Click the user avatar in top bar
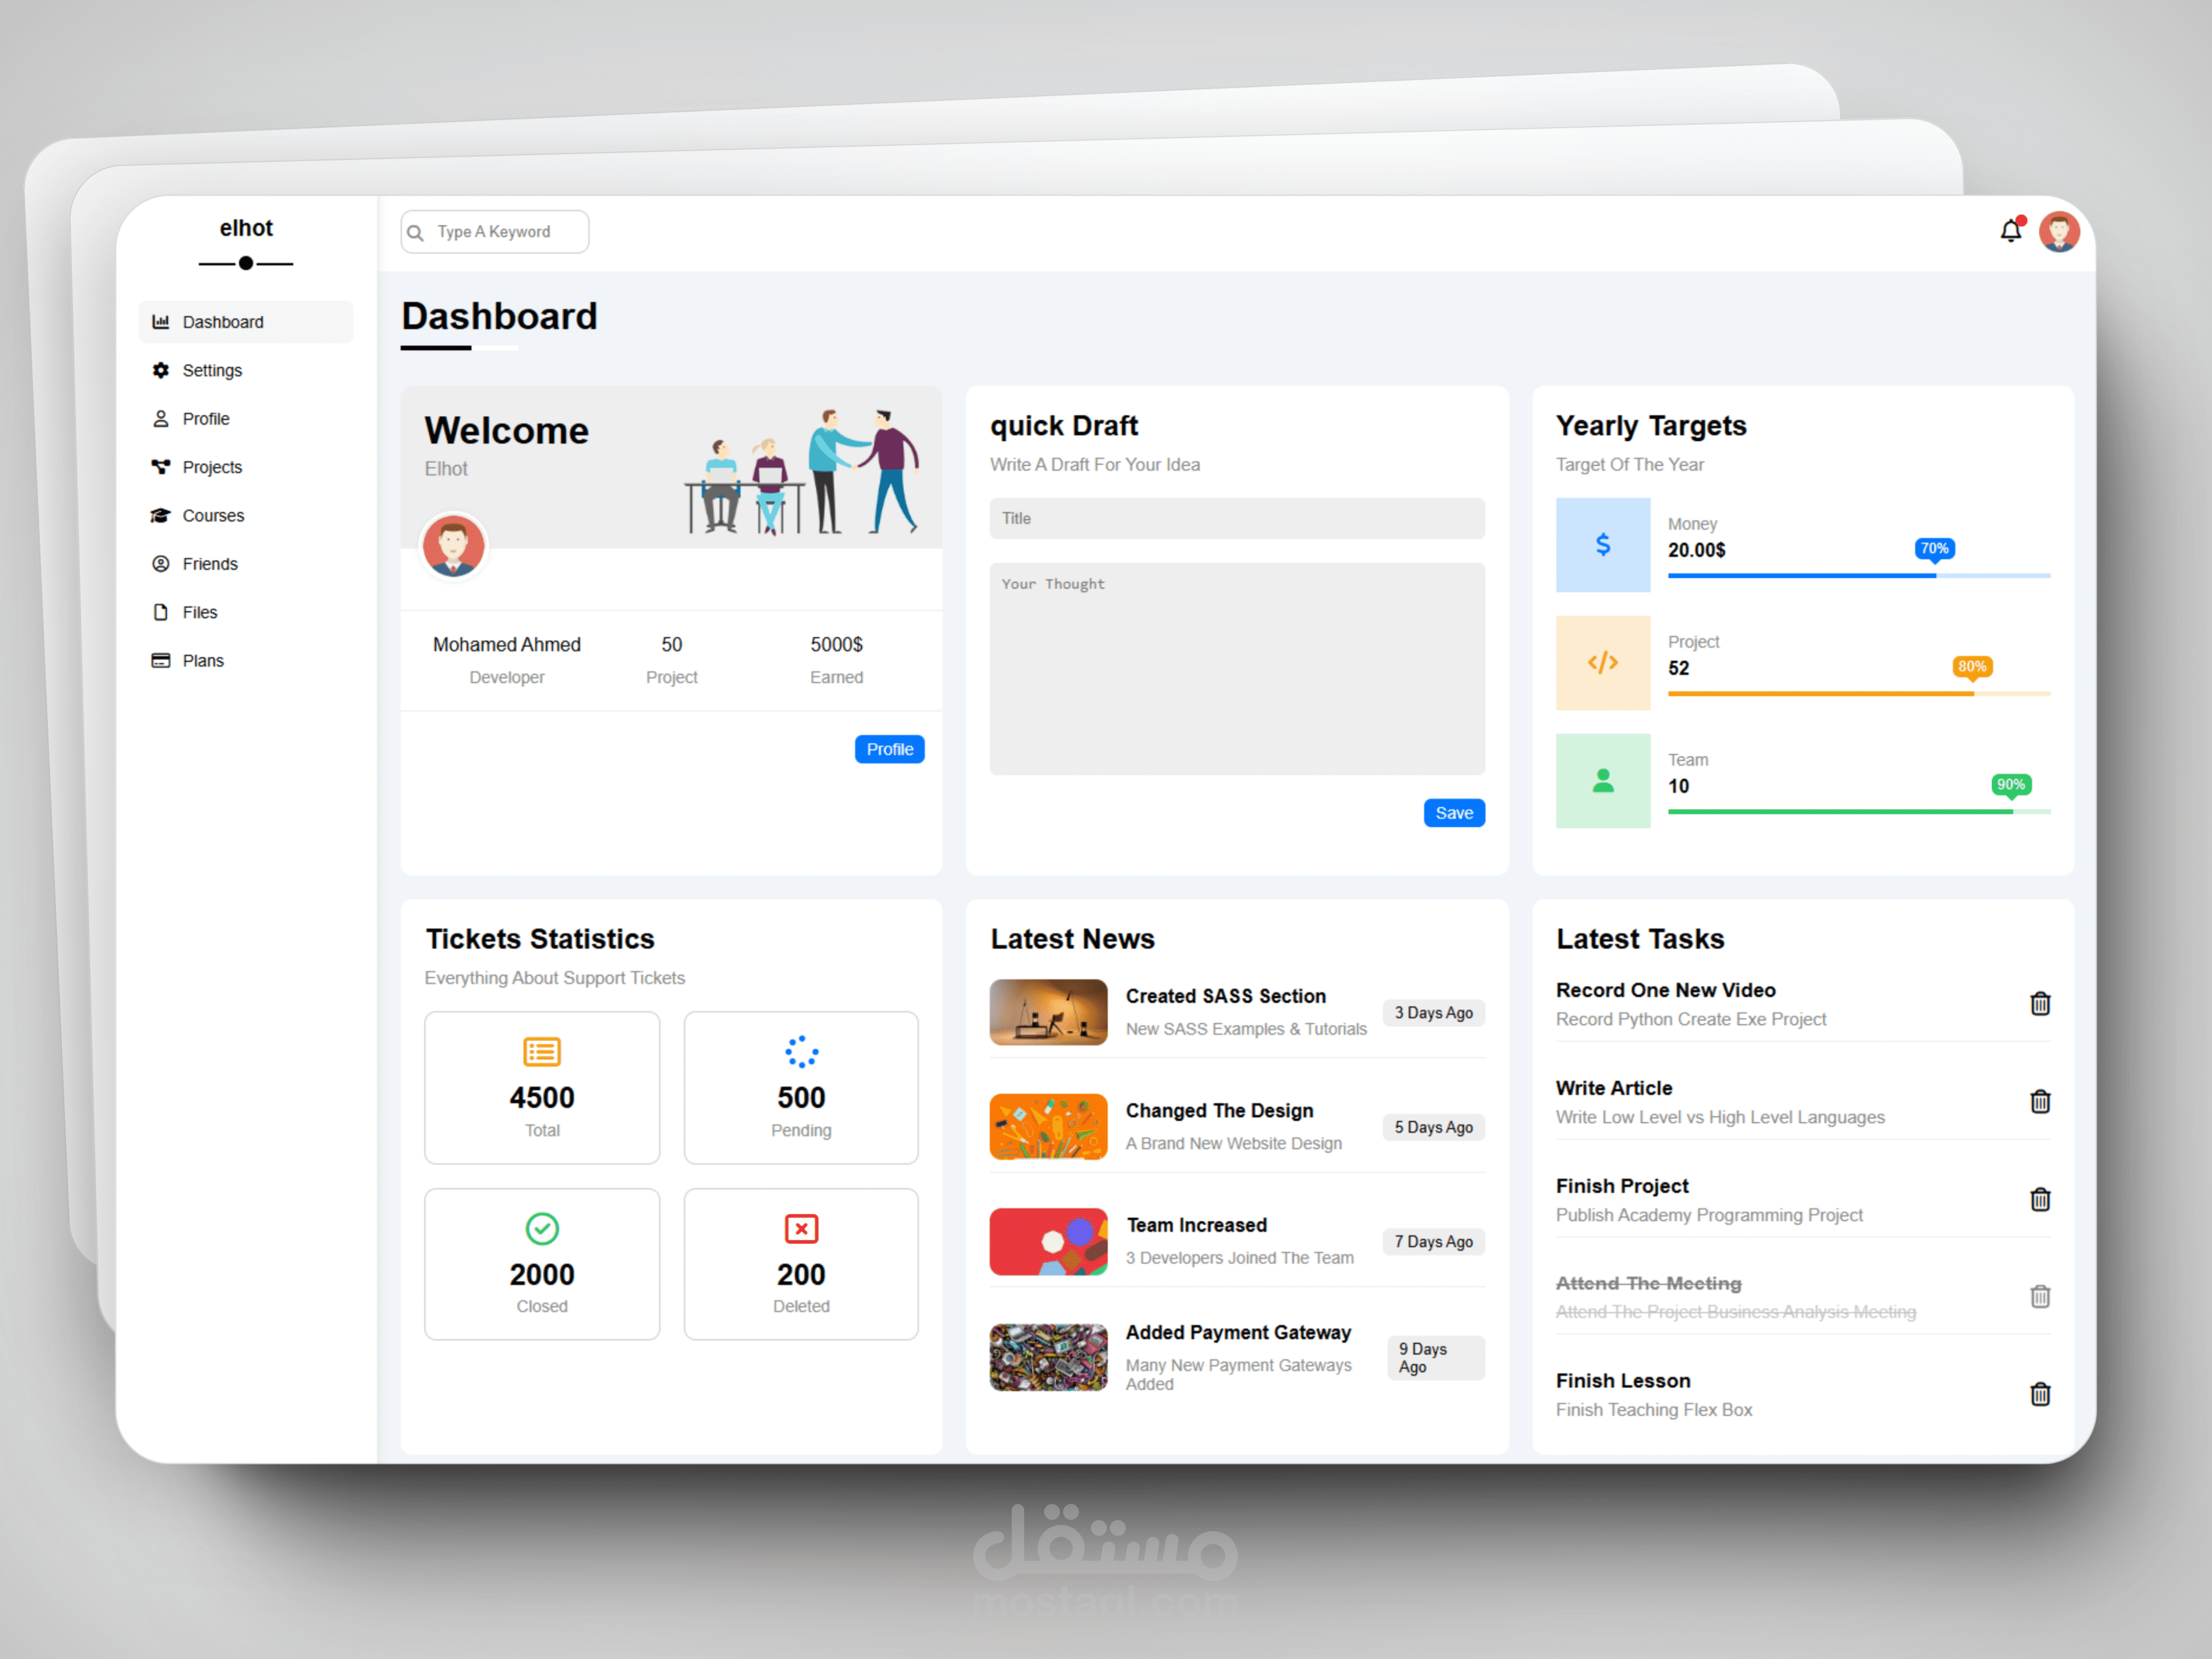Image resolution: width=2212 pixels, height=1659 pixels. point(2059,232)
